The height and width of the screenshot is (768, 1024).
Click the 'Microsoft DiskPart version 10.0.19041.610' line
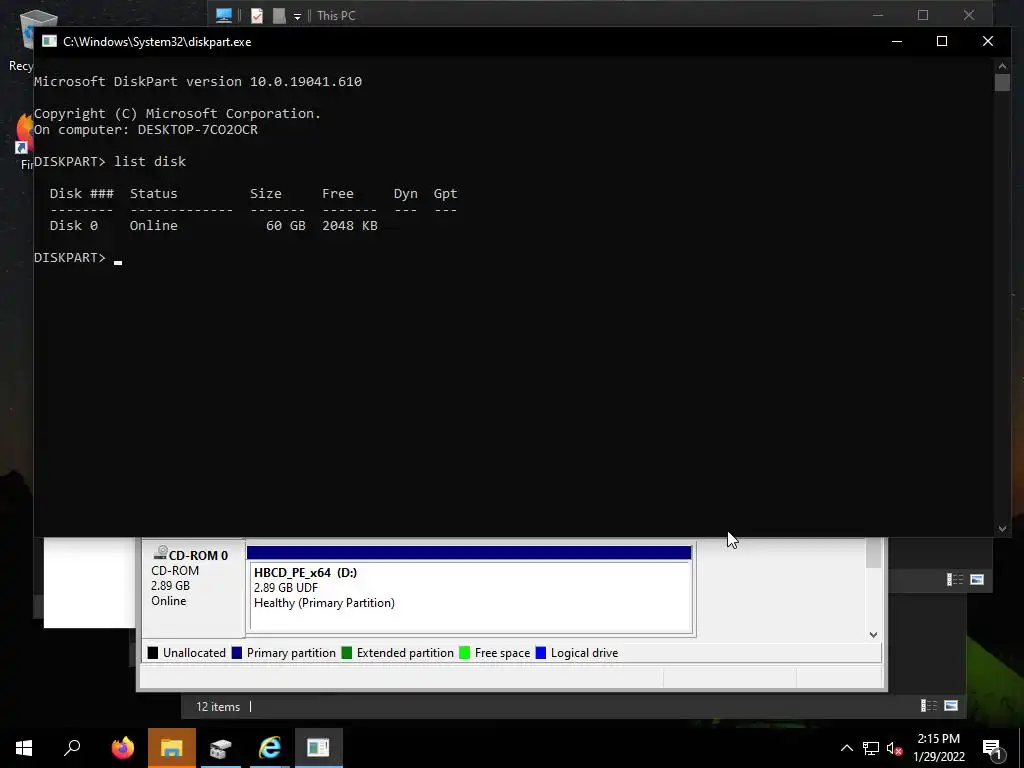tap(198, 82)
